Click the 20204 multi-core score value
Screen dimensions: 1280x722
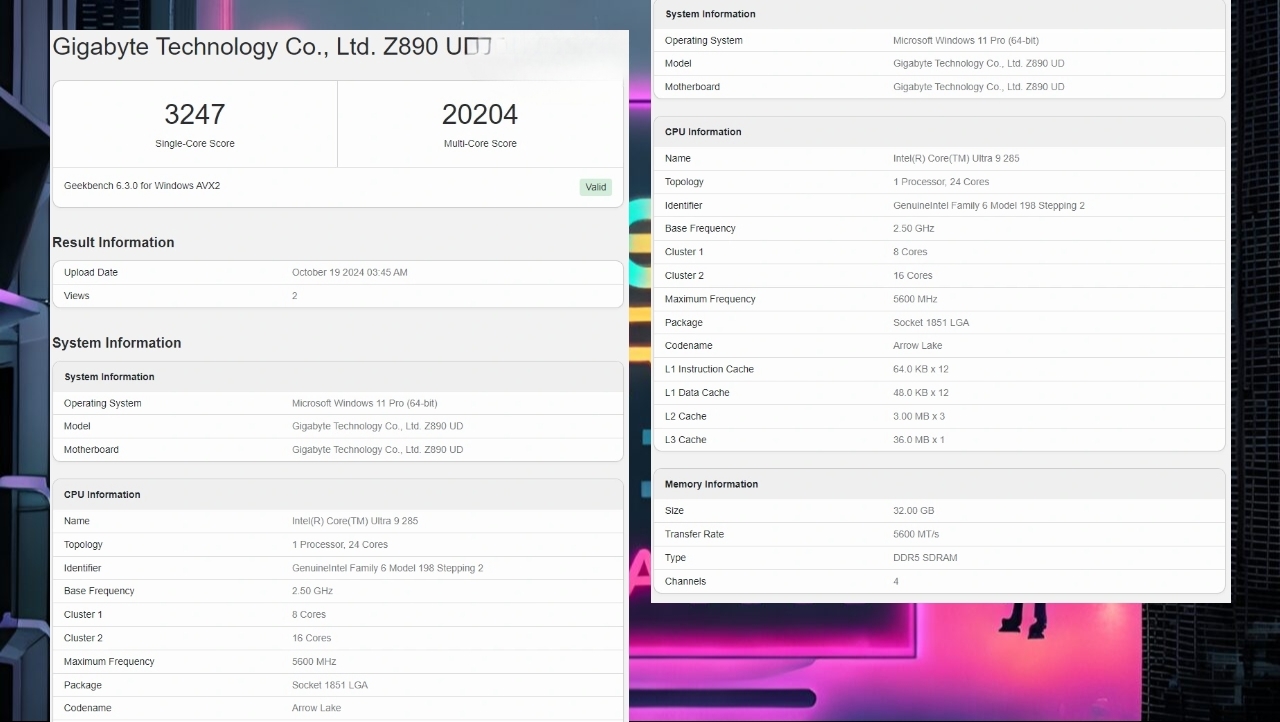coord(480,114)
